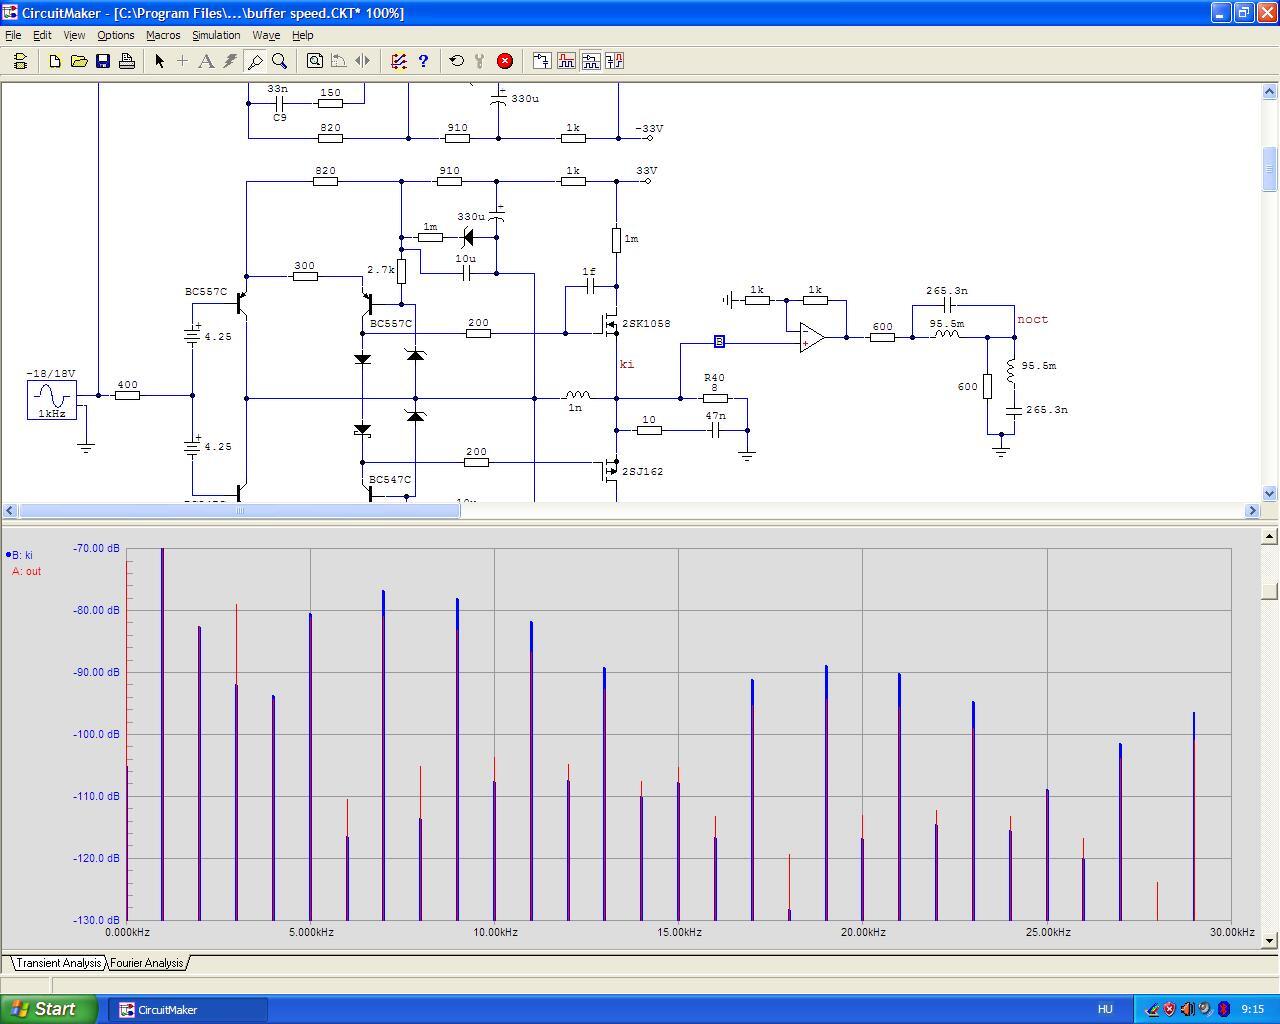The width and height of the screenshot is (1280, 1024).
Task: Click schematic vertical scrollbar down arrow
Action: point(1270,493)
